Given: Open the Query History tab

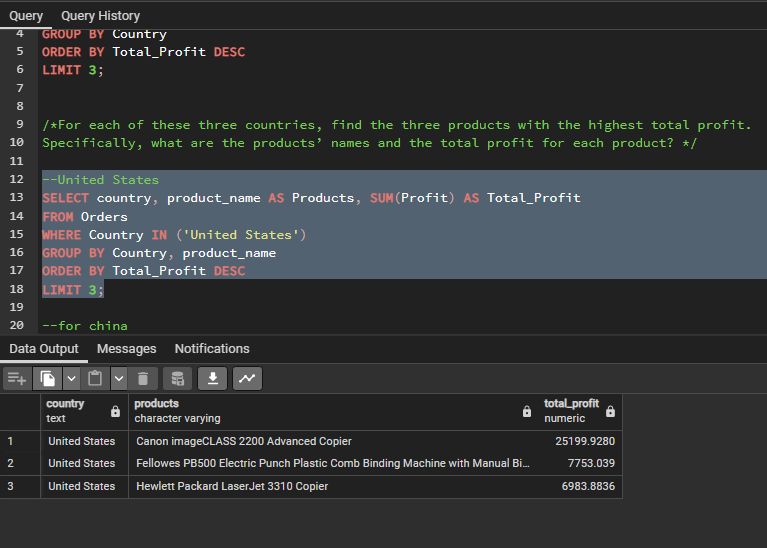Looking at the screenshot, I should [100, 16].
